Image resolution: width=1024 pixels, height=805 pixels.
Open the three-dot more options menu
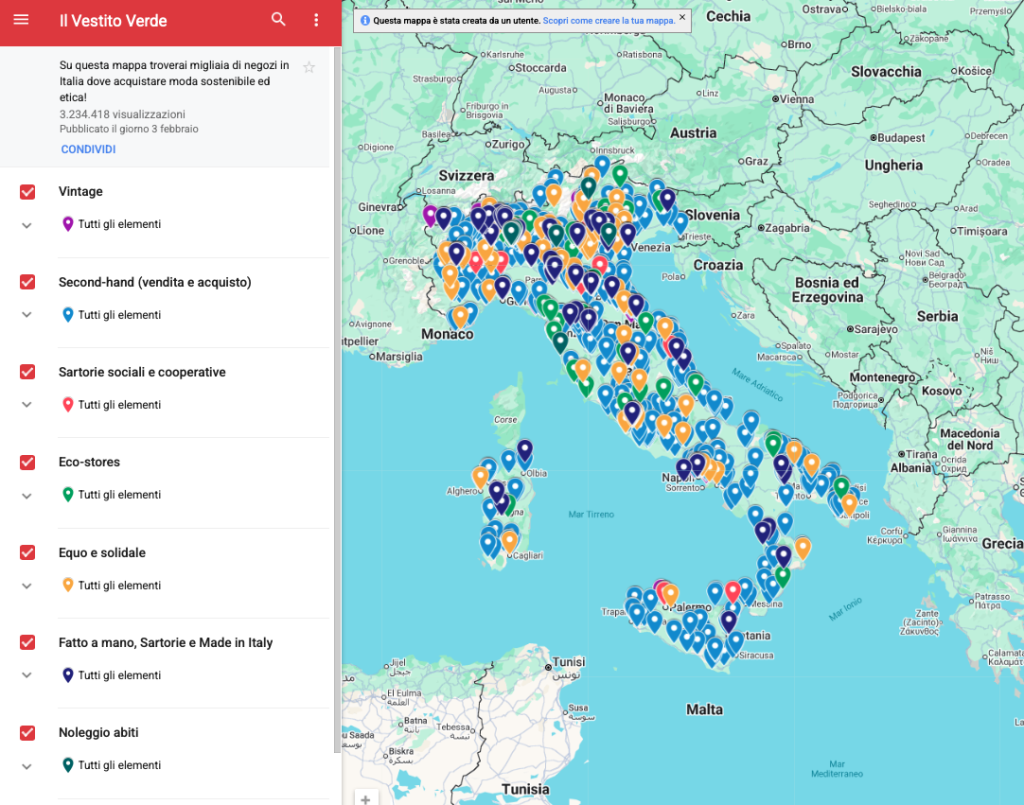pyautogui.click(x=316, y=20)
